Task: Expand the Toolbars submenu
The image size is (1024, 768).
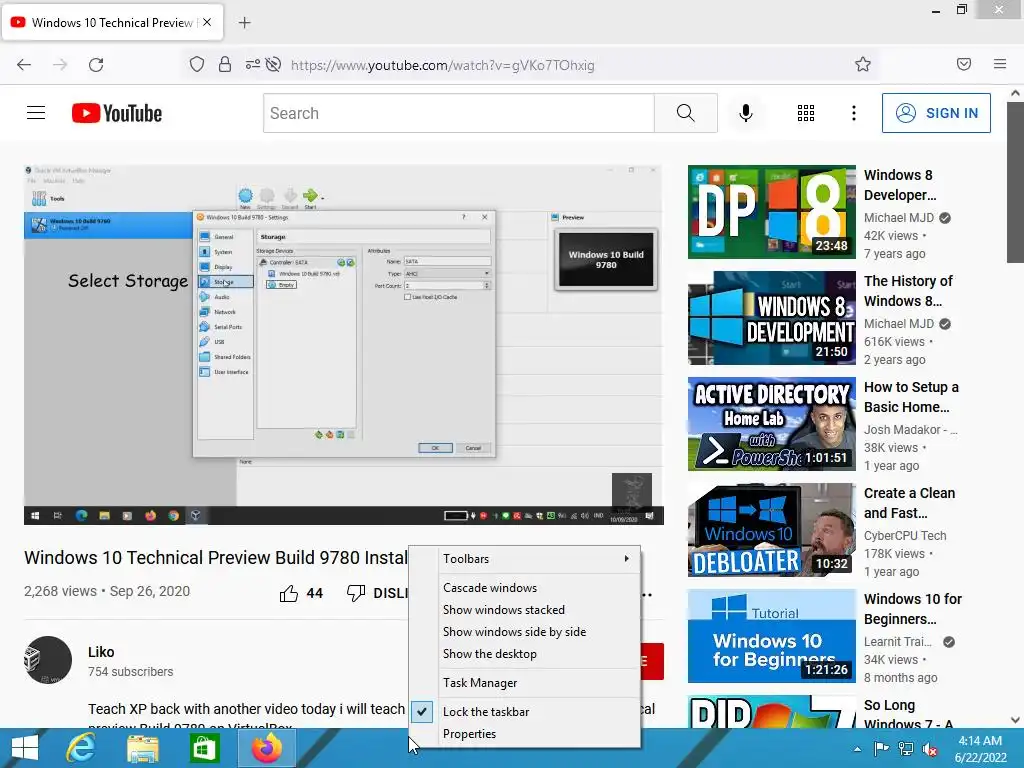Action: click(x=525, y=558)
